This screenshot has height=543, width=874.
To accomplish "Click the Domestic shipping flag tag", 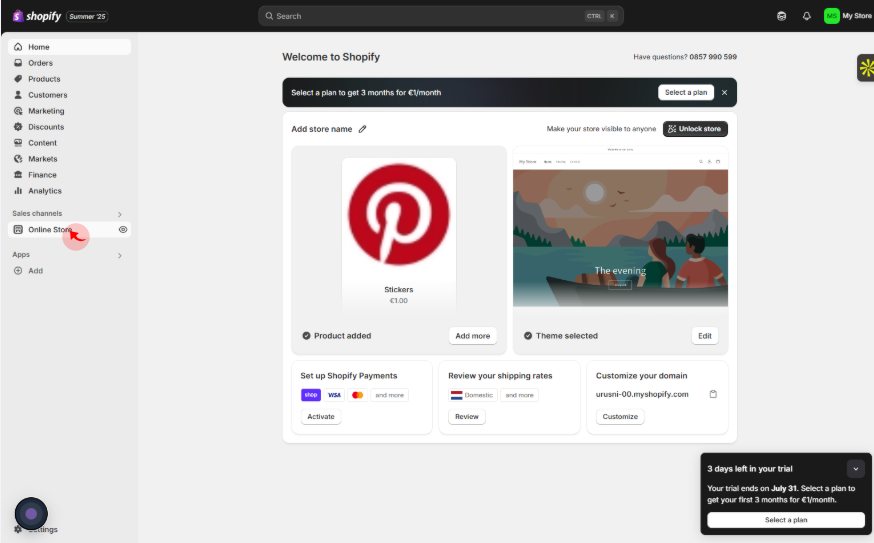I will [x=472, y=395].
